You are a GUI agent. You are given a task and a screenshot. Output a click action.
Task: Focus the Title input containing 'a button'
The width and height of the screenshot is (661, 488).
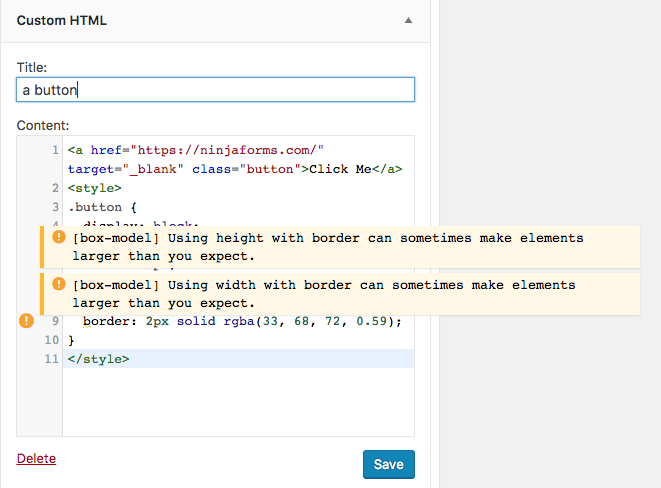click(x=215, y=90)
